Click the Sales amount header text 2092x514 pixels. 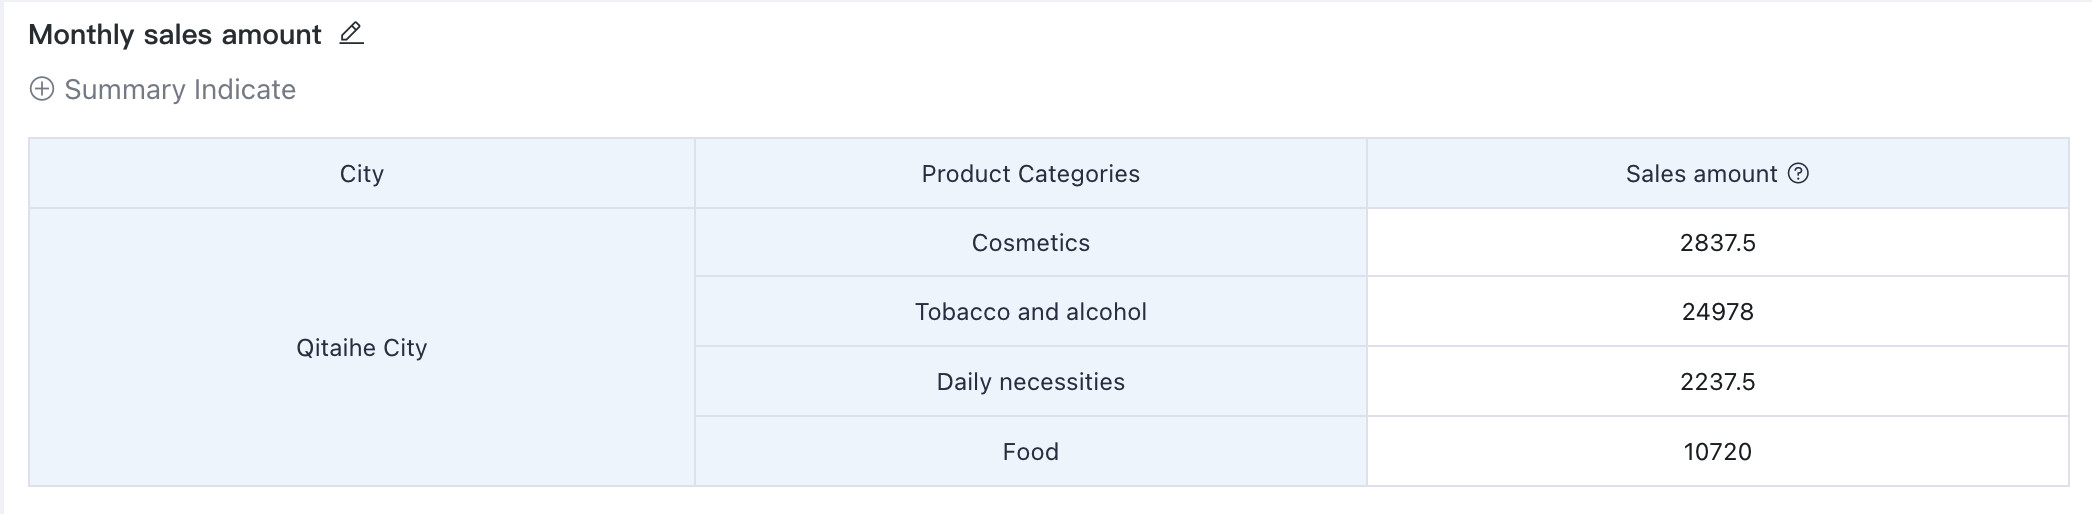coord(1701,173)
